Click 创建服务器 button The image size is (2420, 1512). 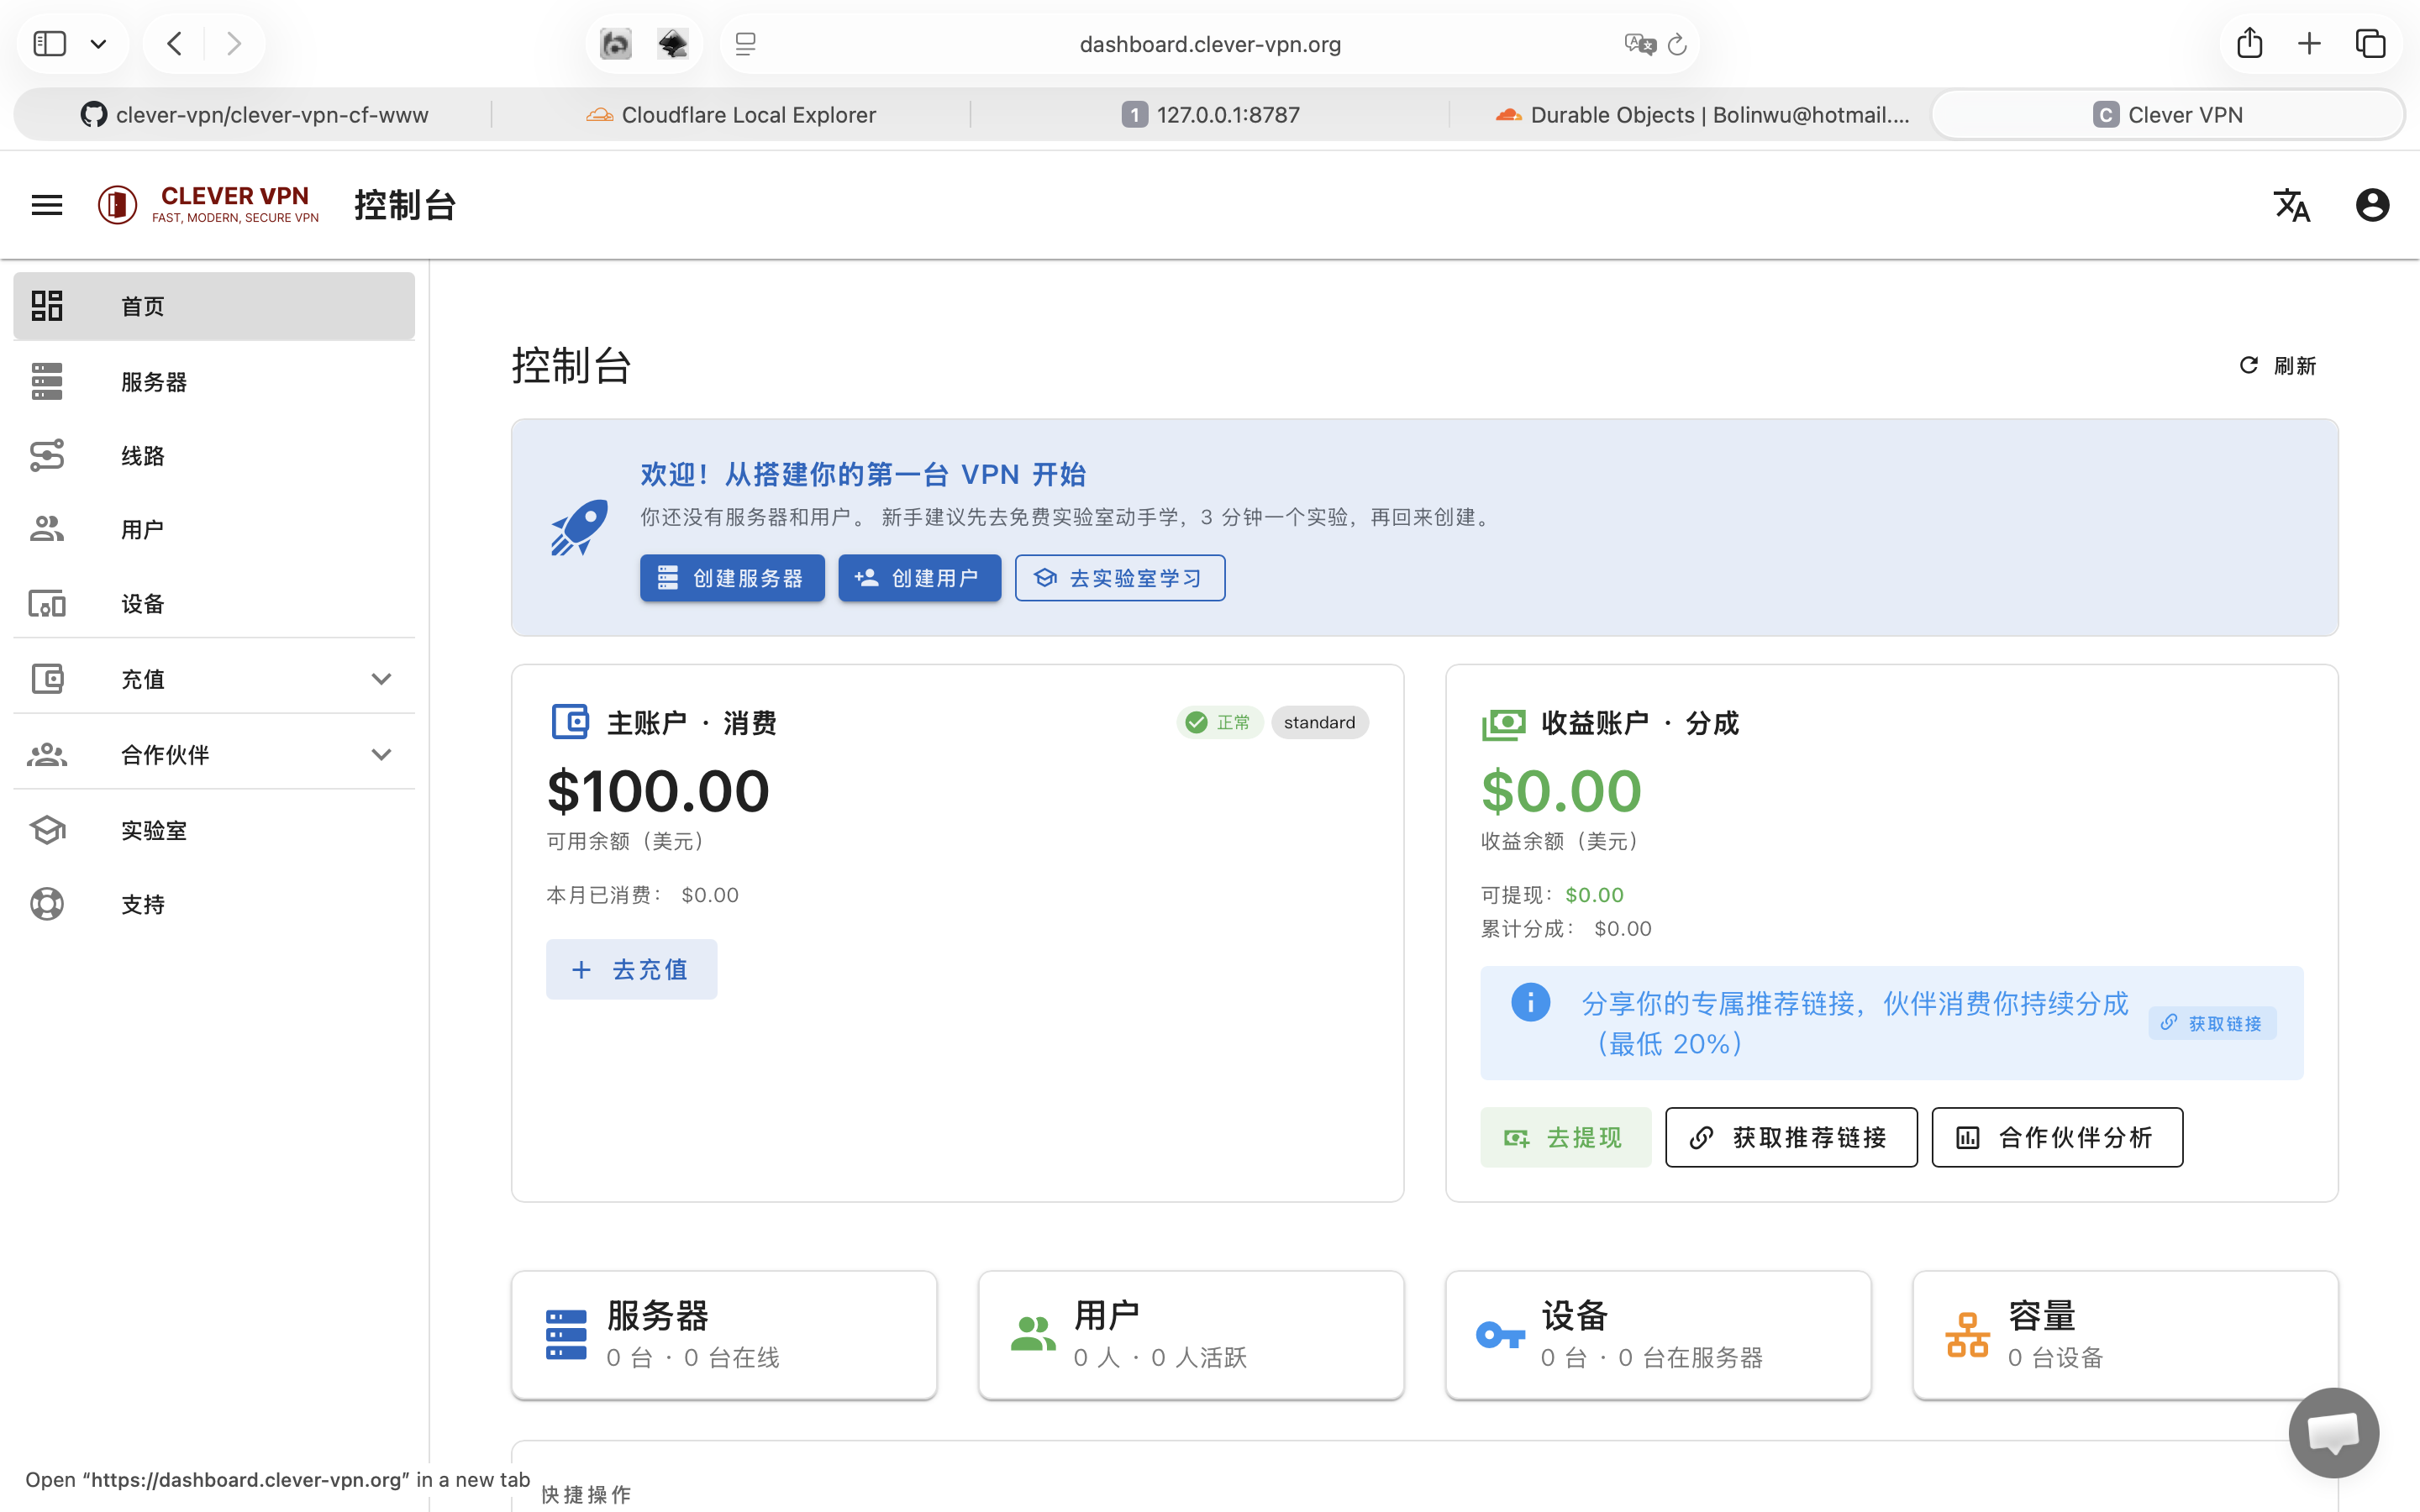tap(732, 578)
